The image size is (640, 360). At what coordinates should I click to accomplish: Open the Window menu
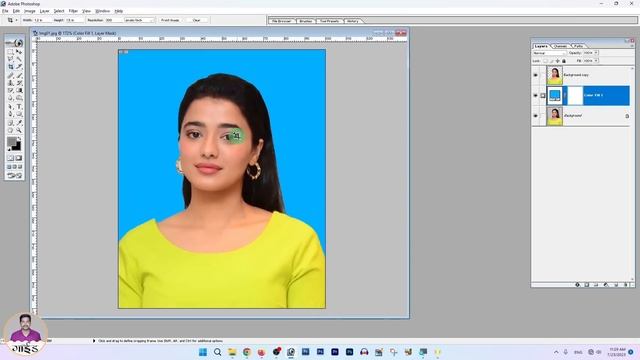coord(102,11)
